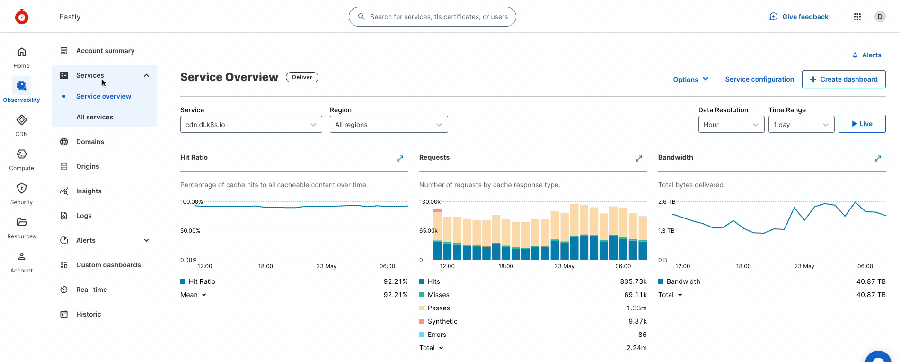Open the Time Range dropdown

(x=801, y=124)
